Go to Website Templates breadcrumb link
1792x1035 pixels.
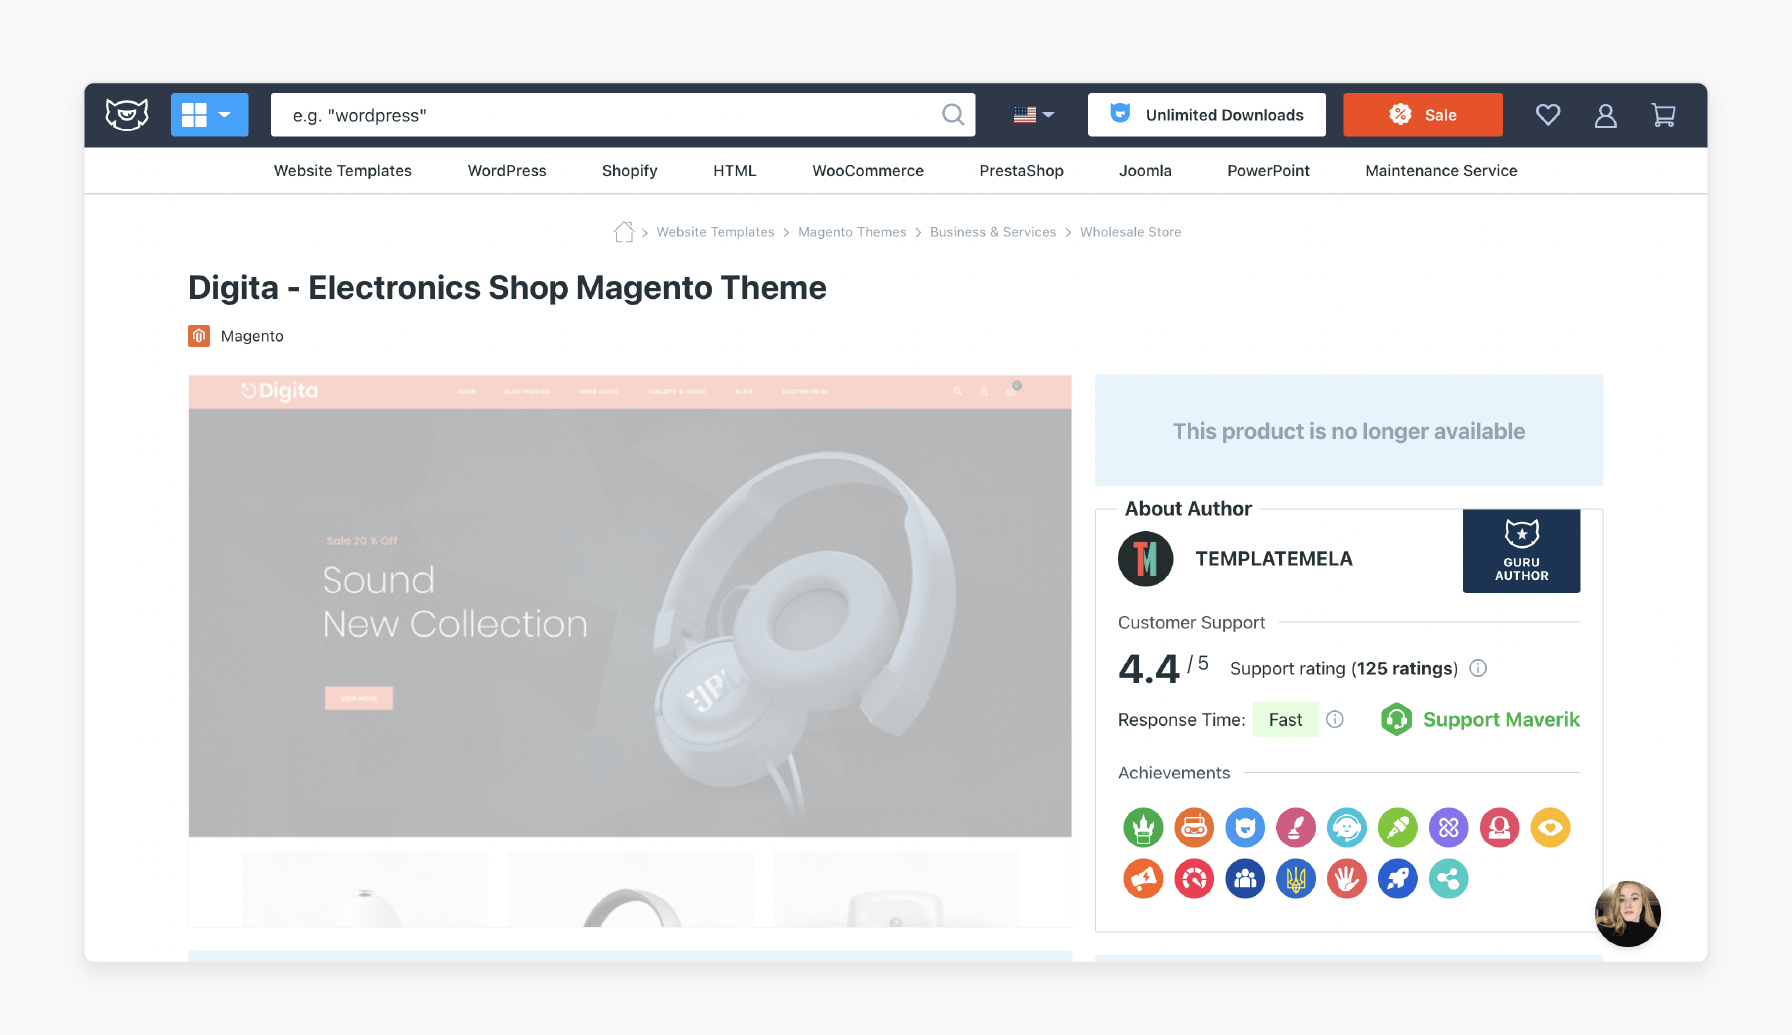coord(716,232)
